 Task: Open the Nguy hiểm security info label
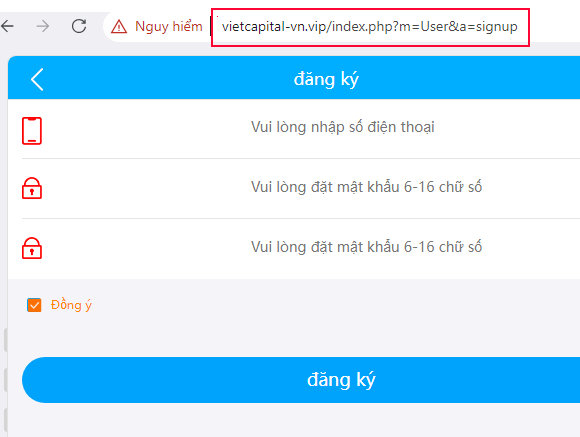[x=169, y=26]
